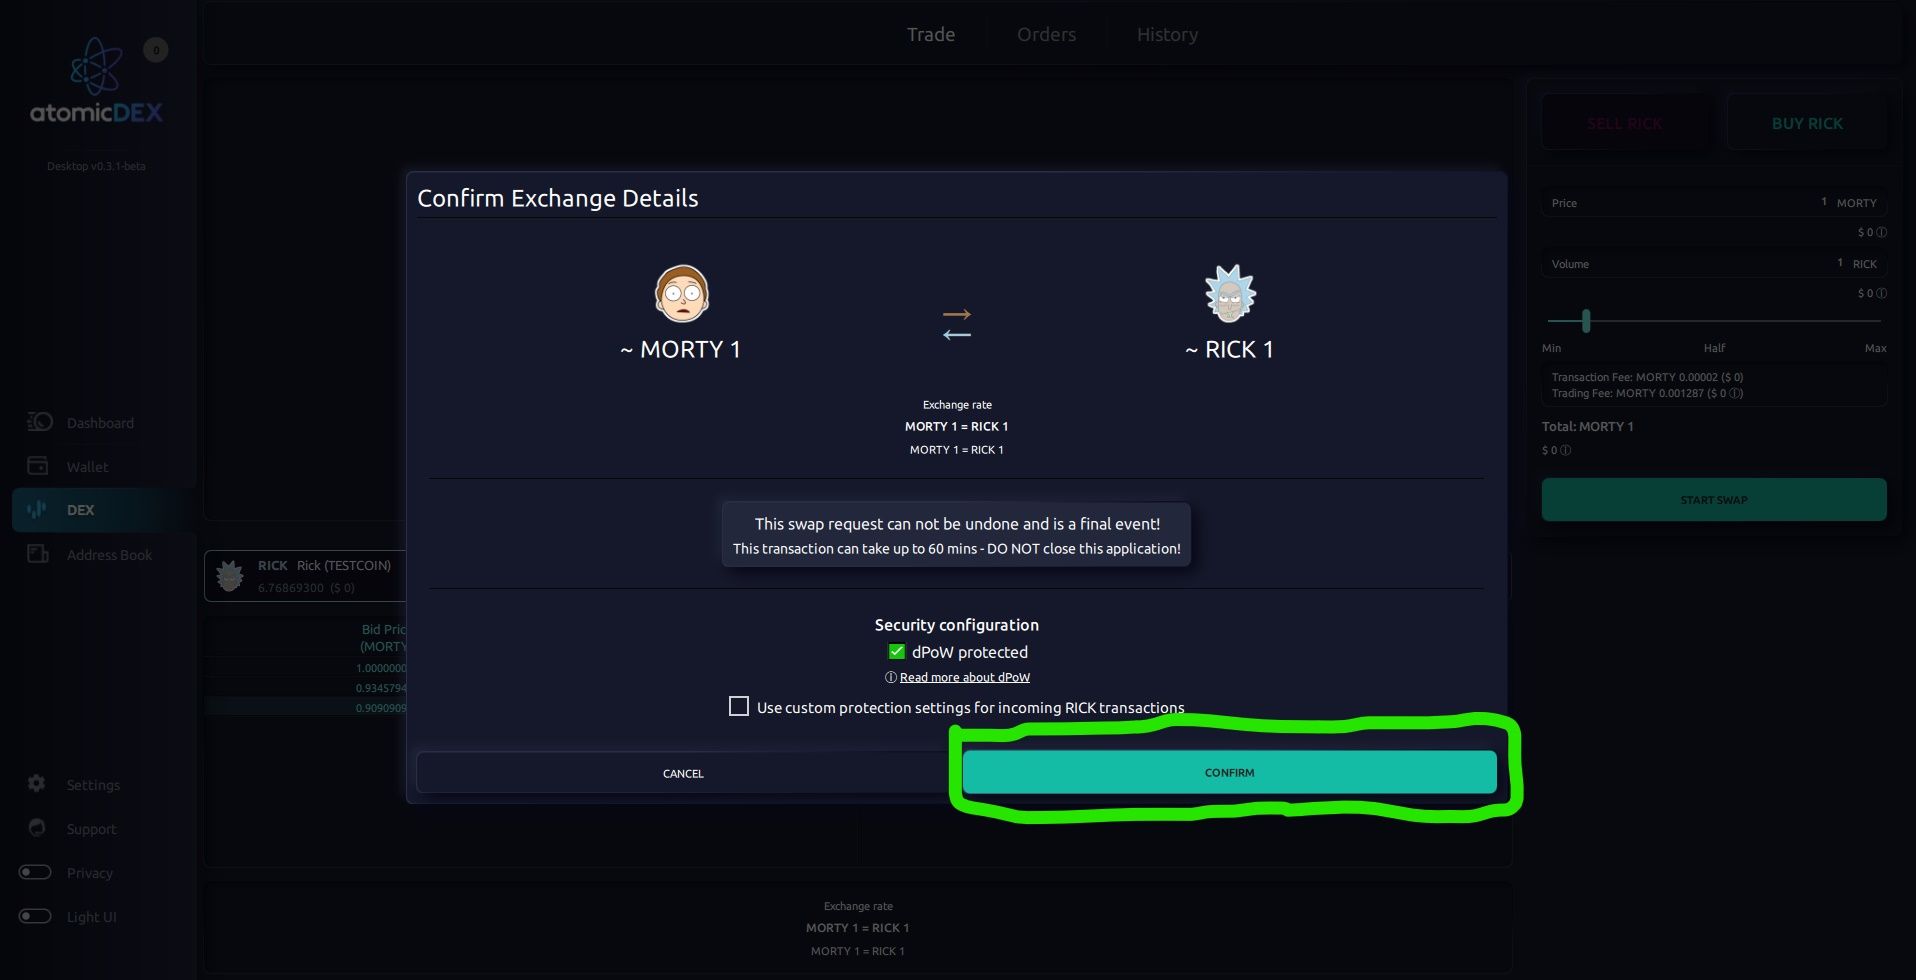Open the RICK coin selector dropdown

(305, 575)
